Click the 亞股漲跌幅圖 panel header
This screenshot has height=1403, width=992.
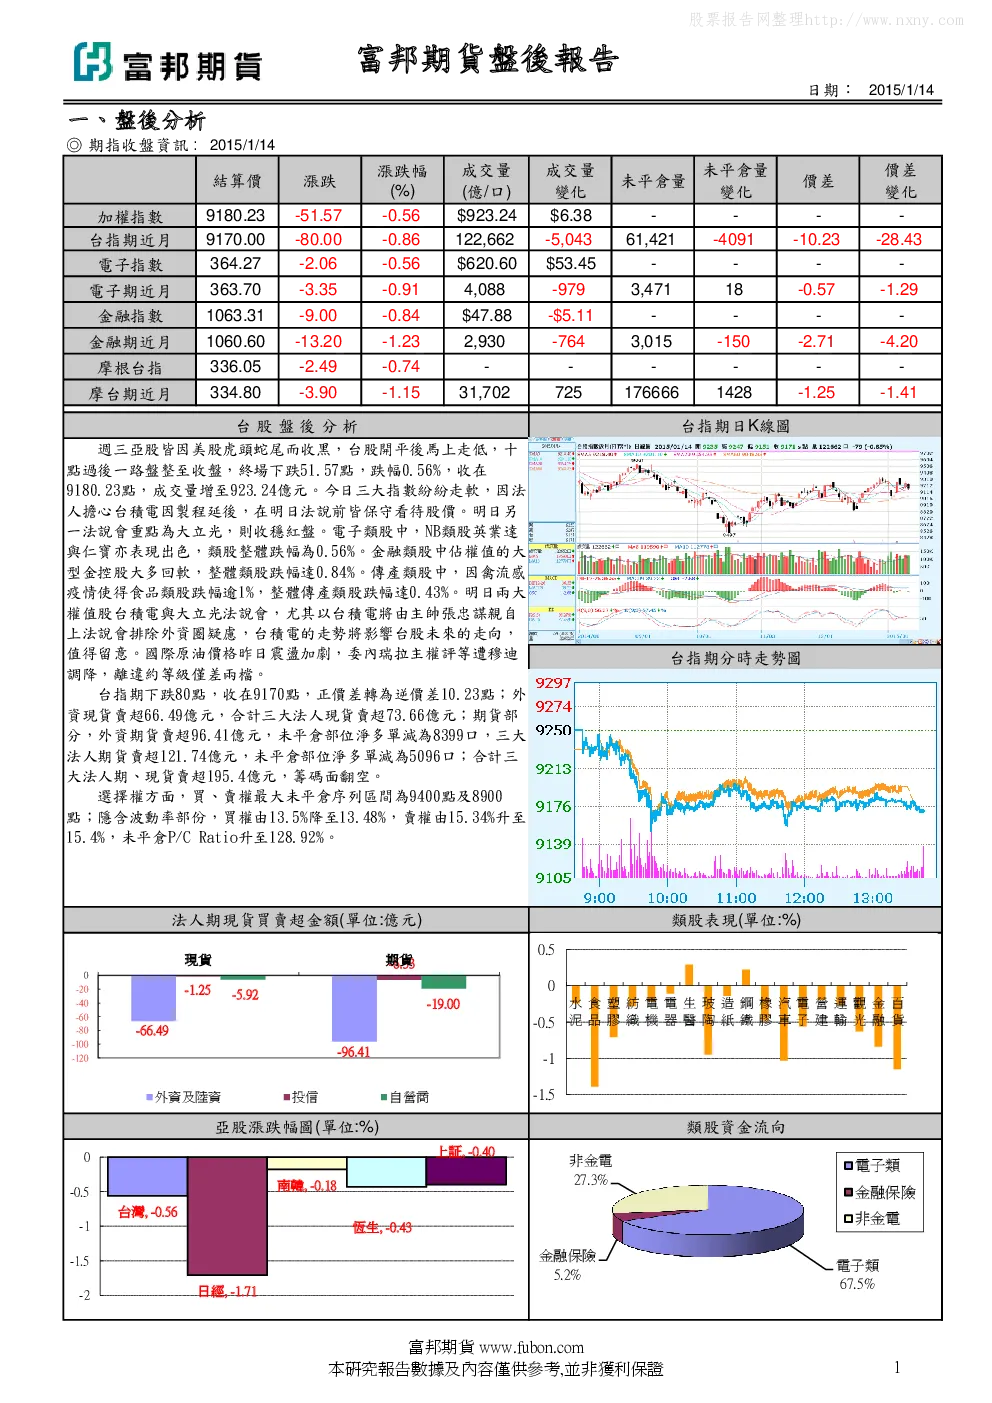pyautogui.click(x=296, y=1127)
